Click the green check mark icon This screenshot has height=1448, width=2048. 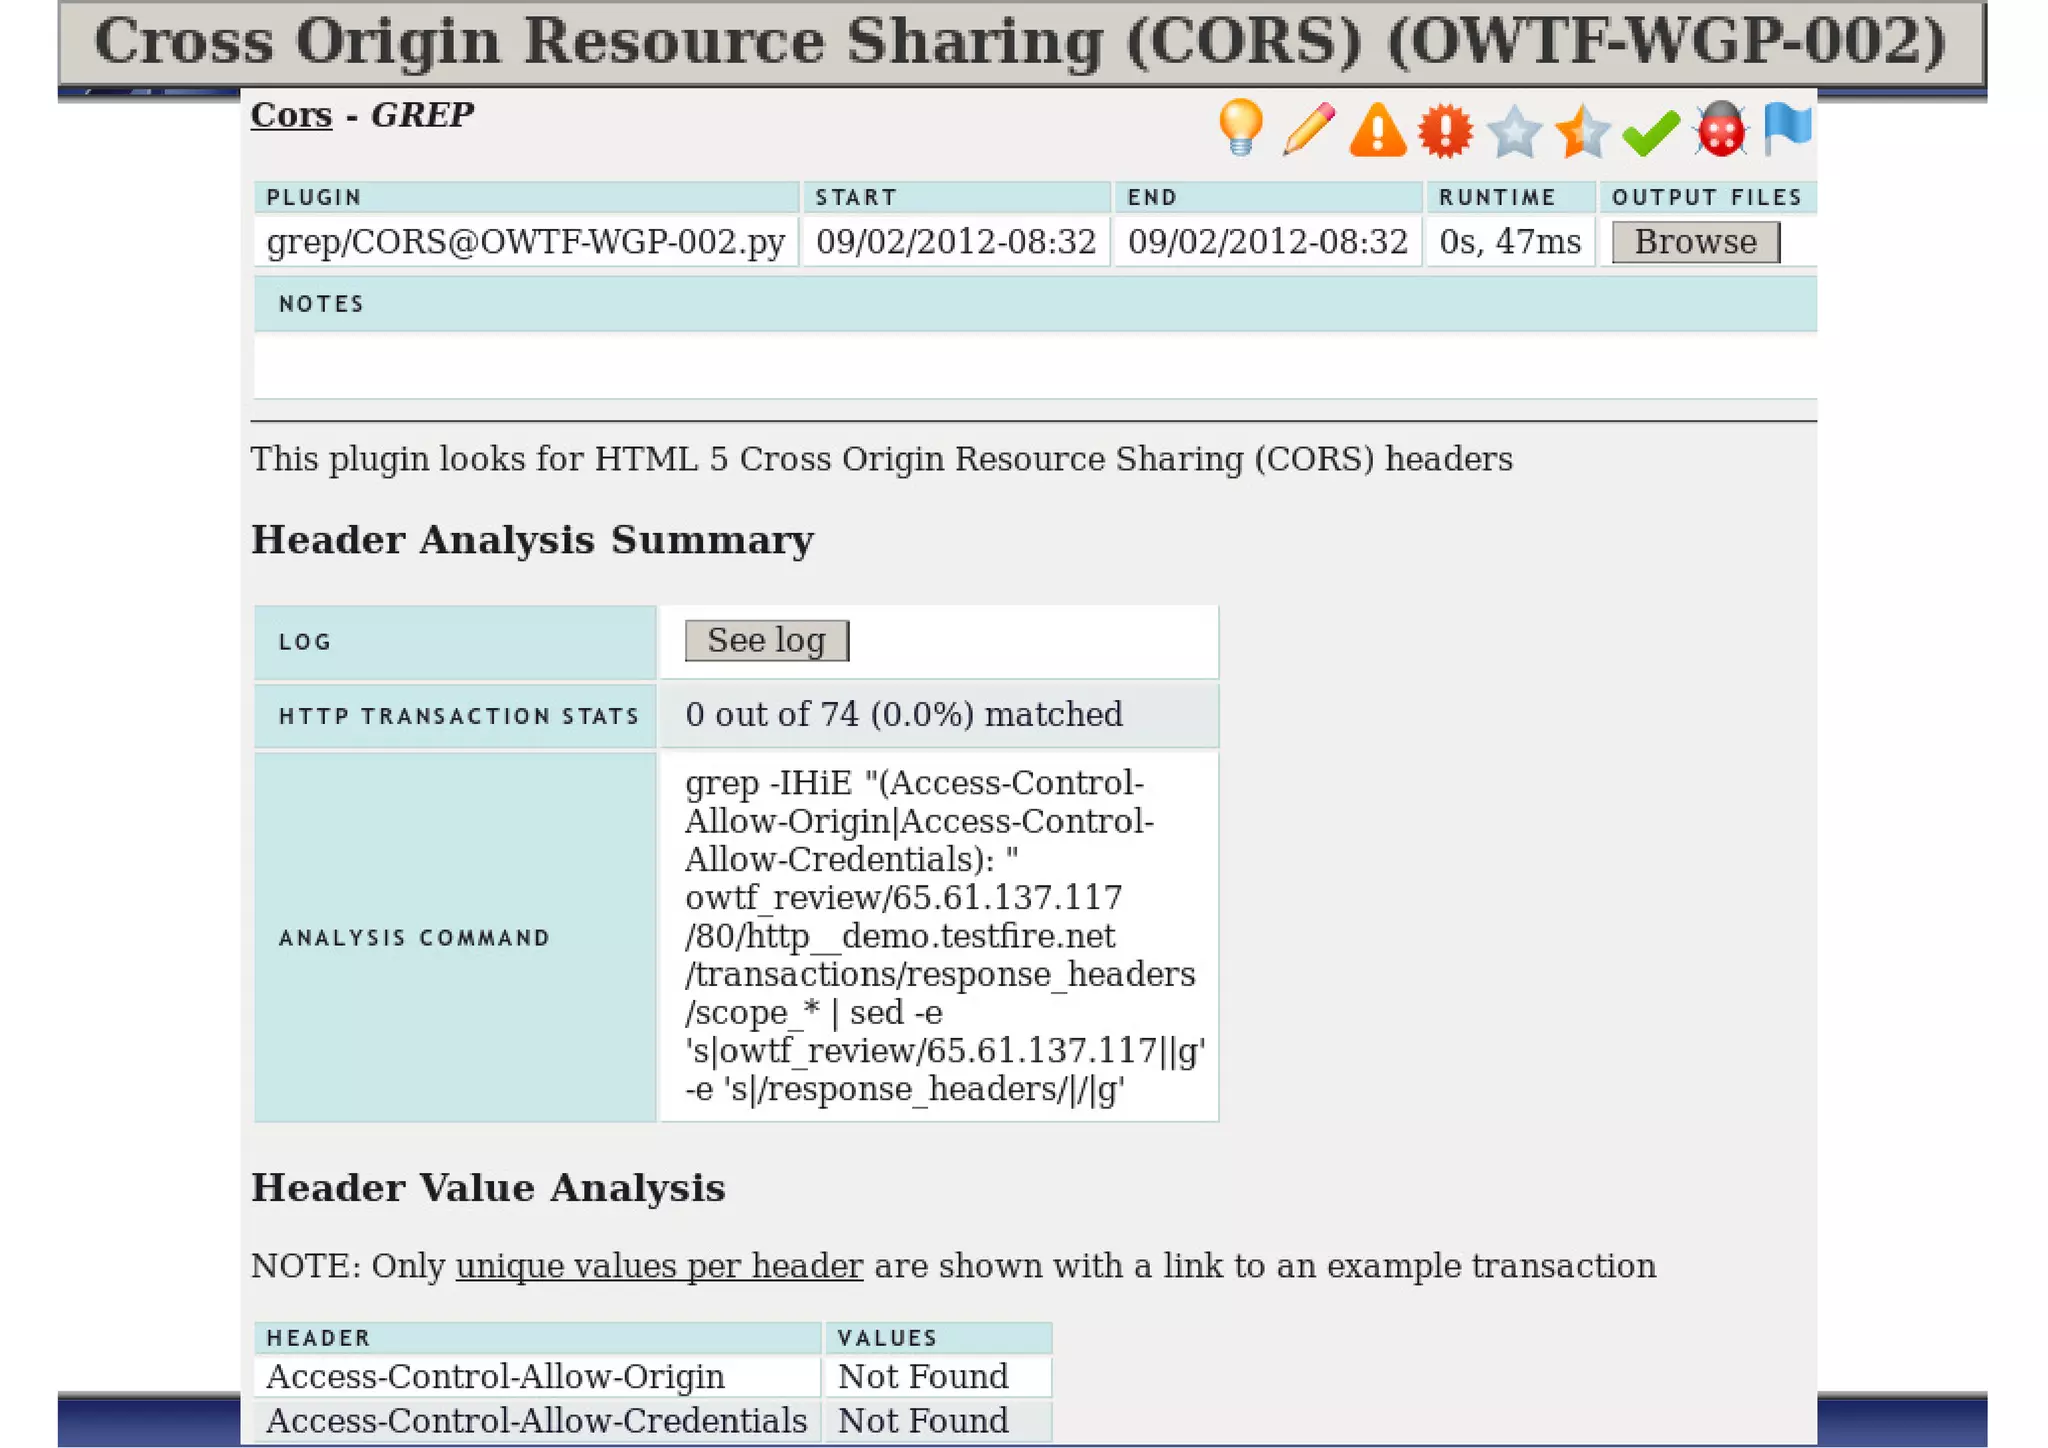coord(1651,132)
